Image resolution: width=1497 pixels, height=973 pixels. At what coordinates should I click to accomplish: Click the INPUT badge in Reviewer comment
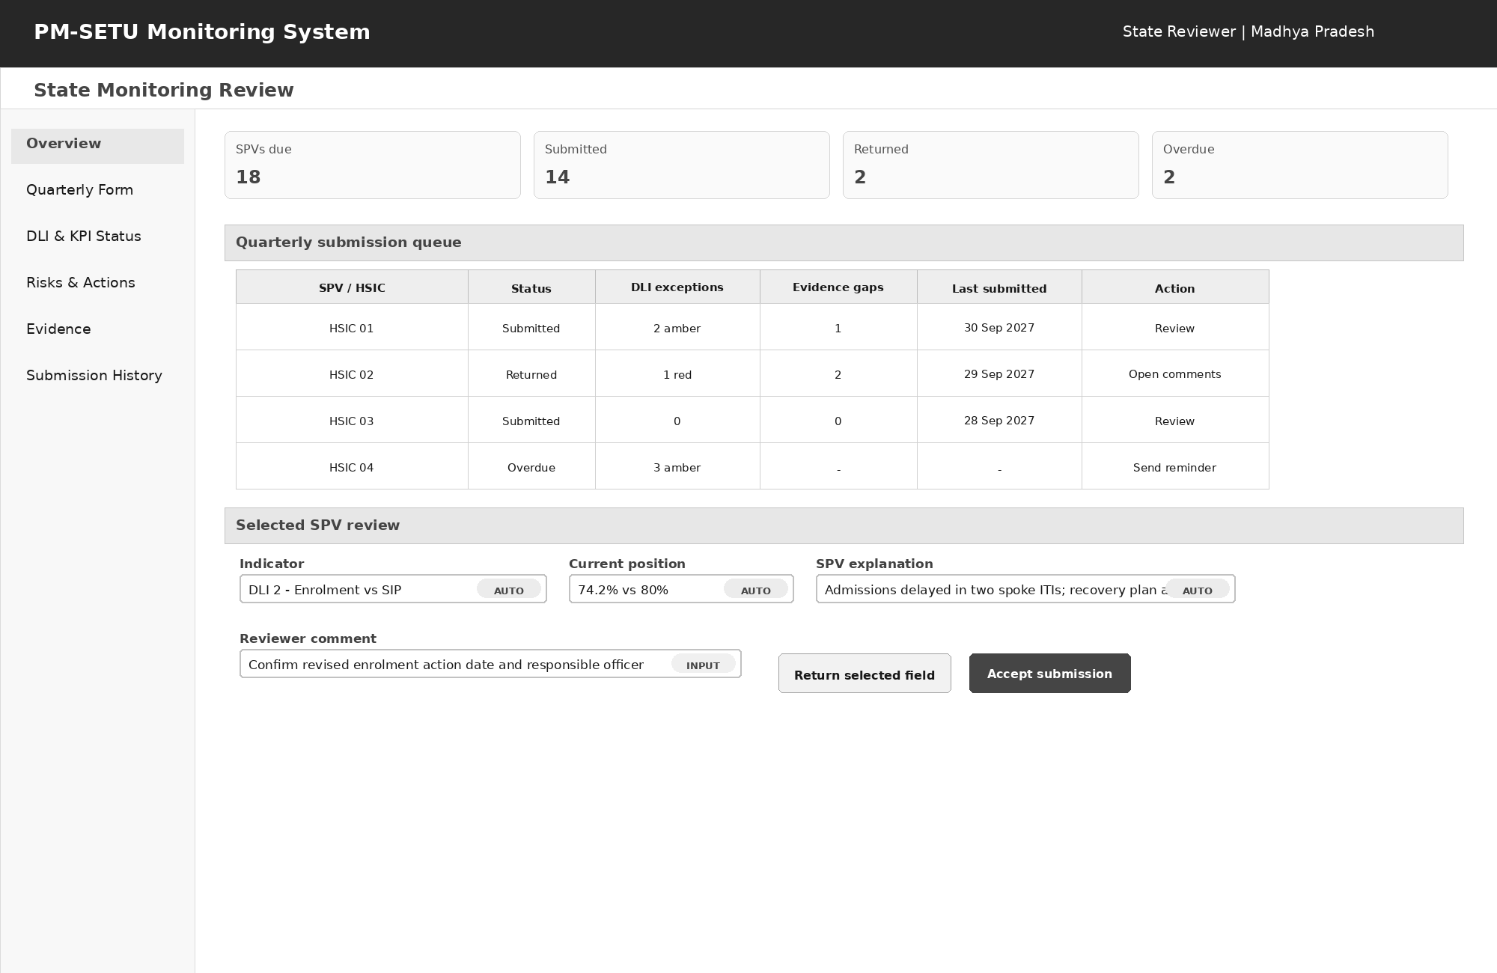click(x=703, y=665)
